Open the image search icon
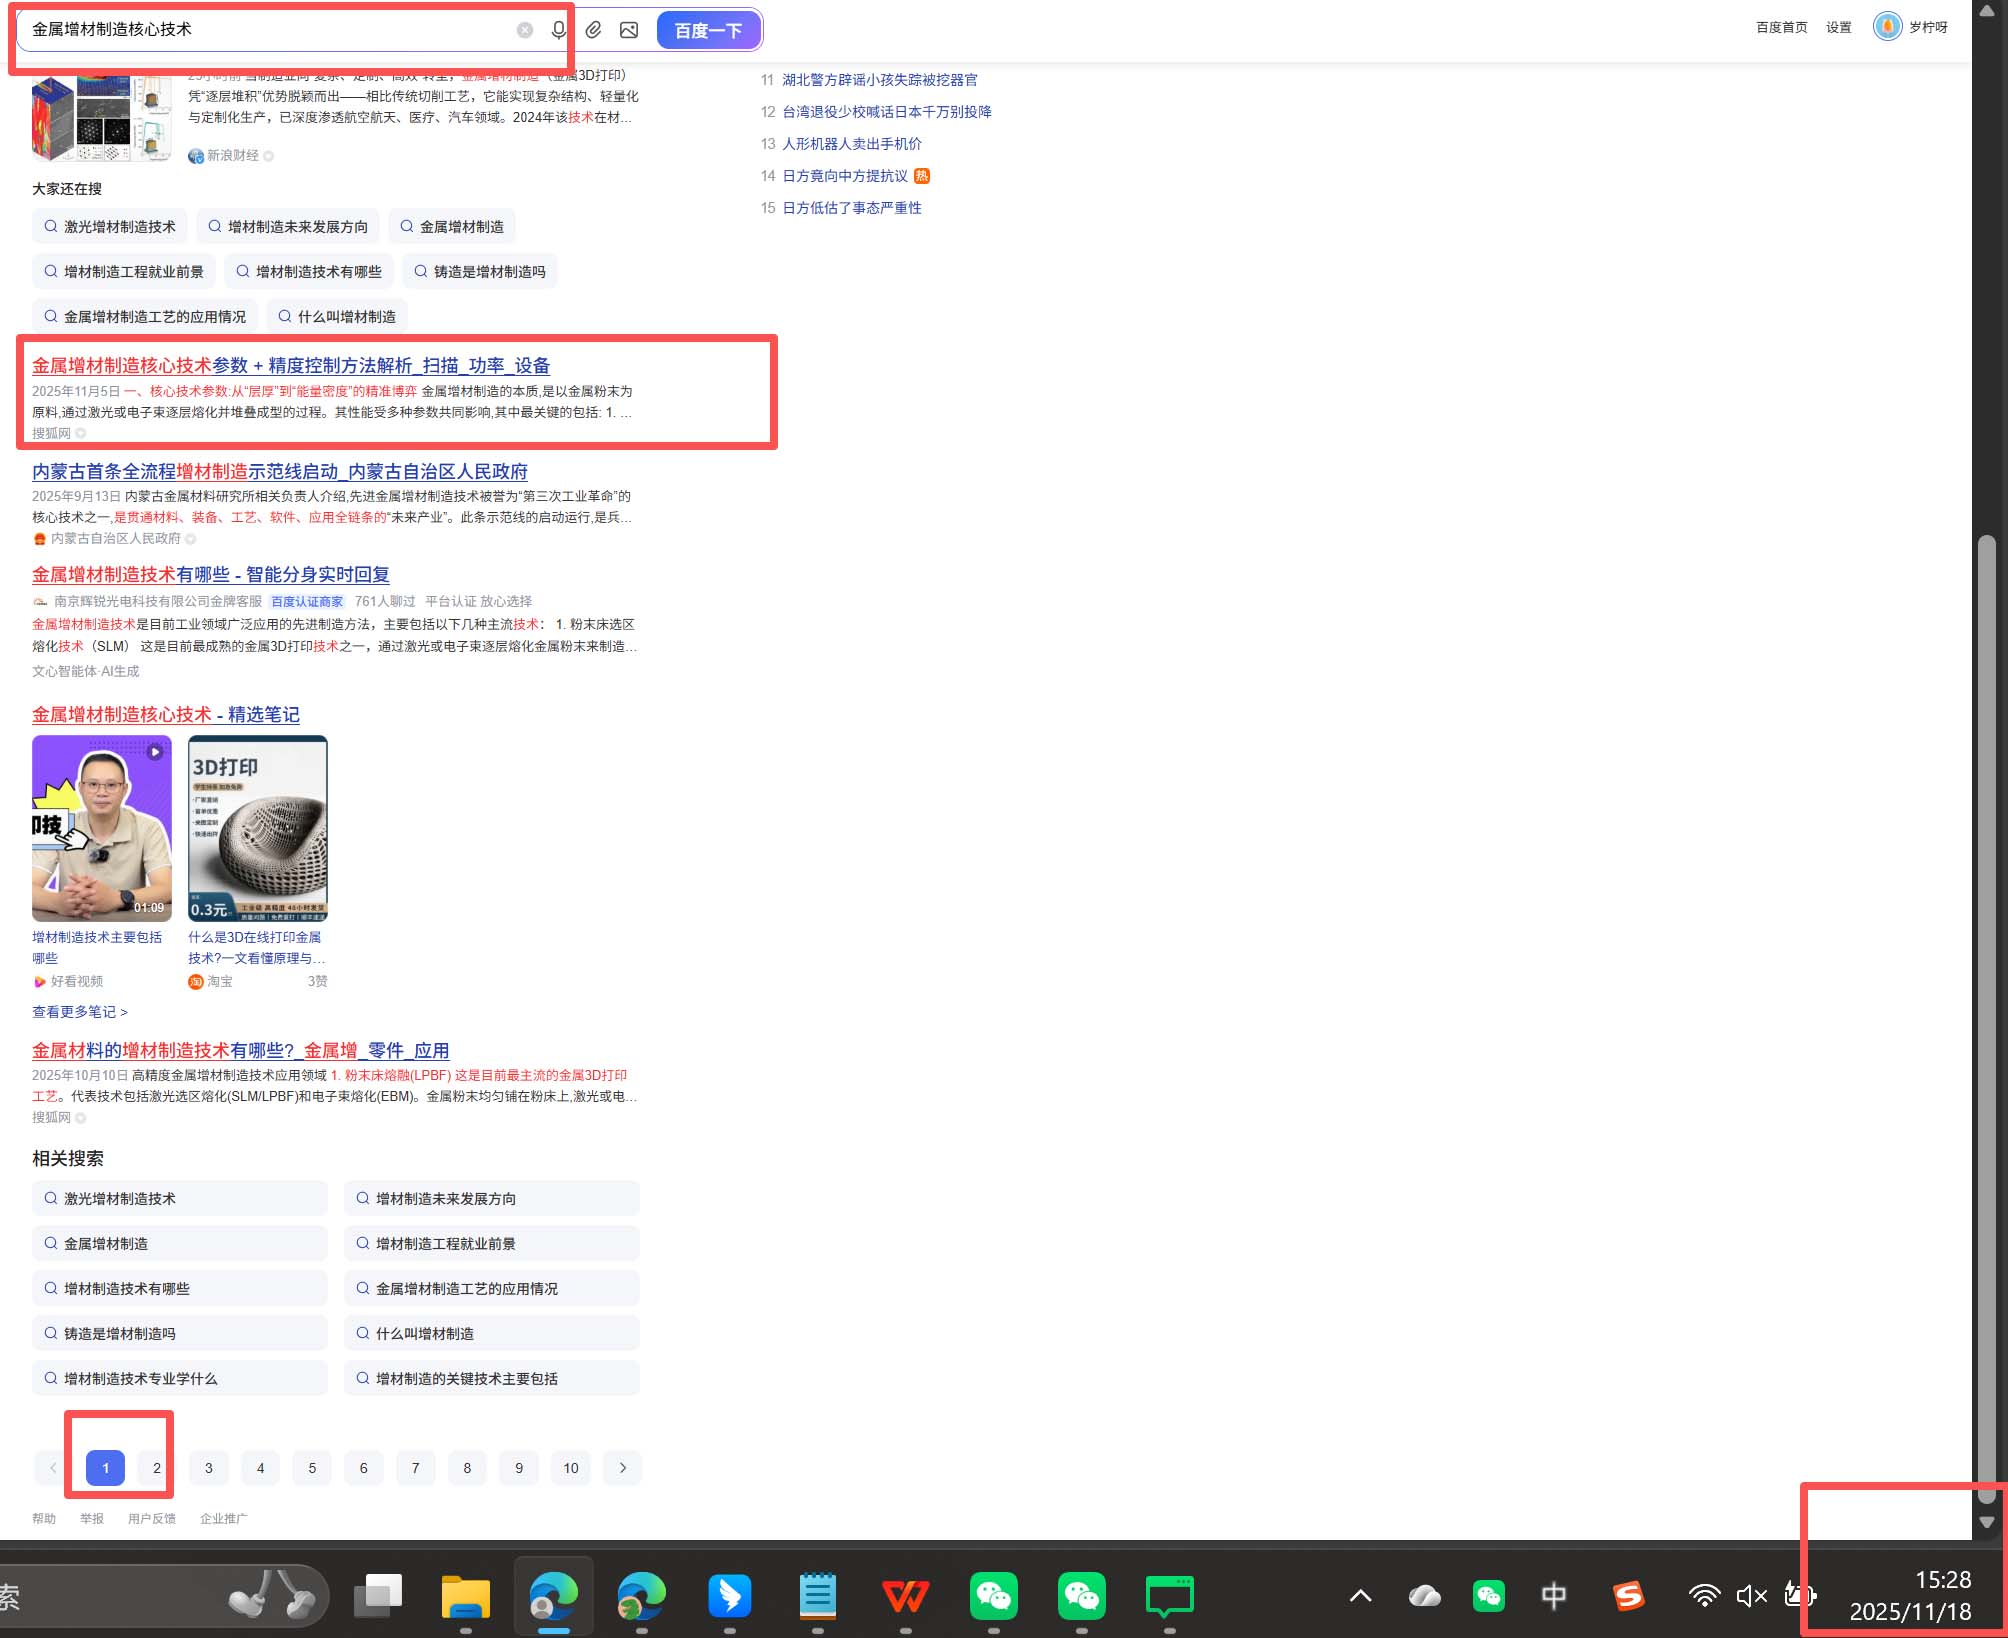2008x1638 pixels. [629, 30]
